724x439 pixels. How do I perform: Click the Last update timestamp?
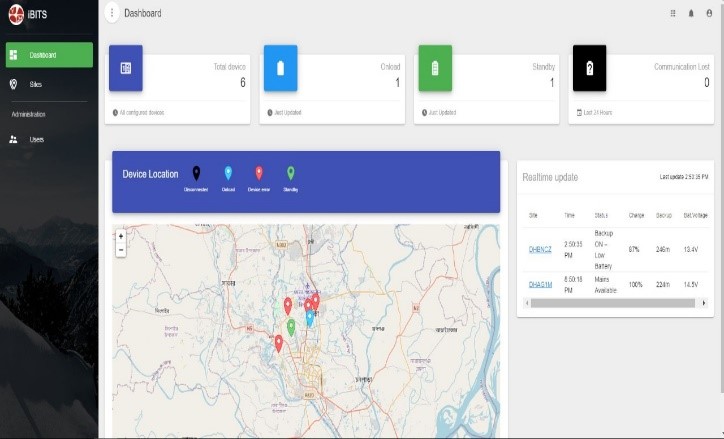(x=684, y=177)
